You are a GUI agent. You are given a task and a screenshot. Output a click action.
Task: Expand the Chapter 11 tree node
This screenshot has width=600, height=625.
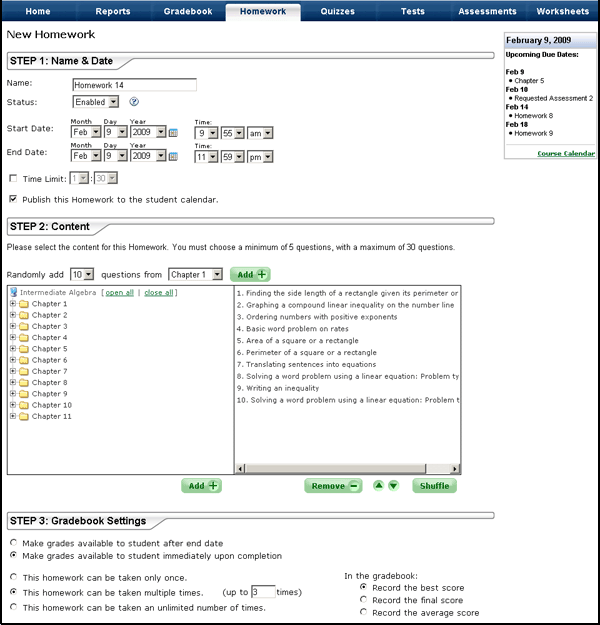pos(13,416)
